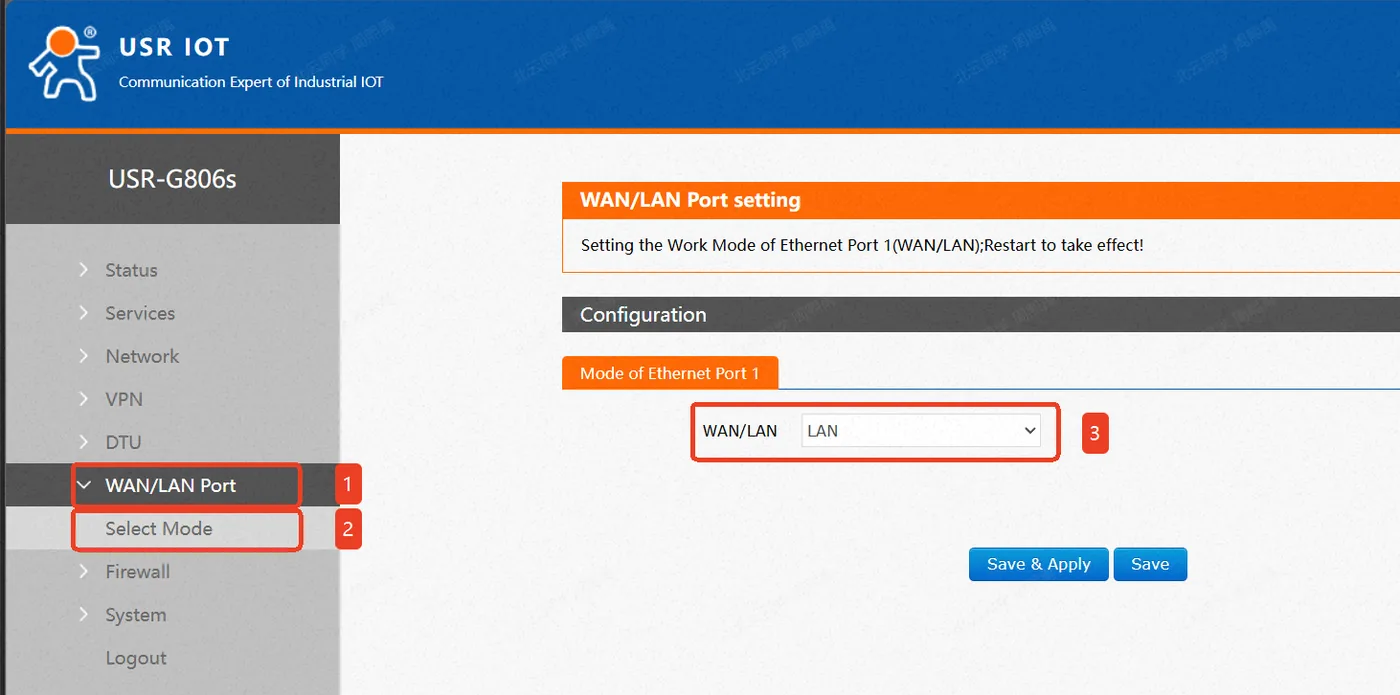Open the Firewall section
This screenshot has height=695, width=1400.
pyautogui.click(x=138, y=572)
